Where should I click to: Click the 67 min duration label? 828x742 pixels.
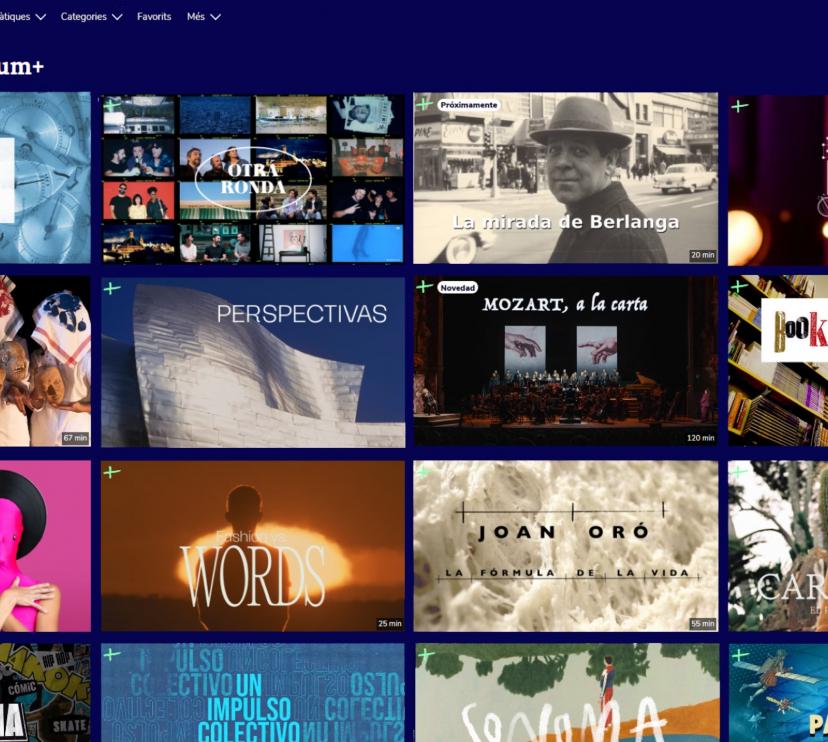76,438
